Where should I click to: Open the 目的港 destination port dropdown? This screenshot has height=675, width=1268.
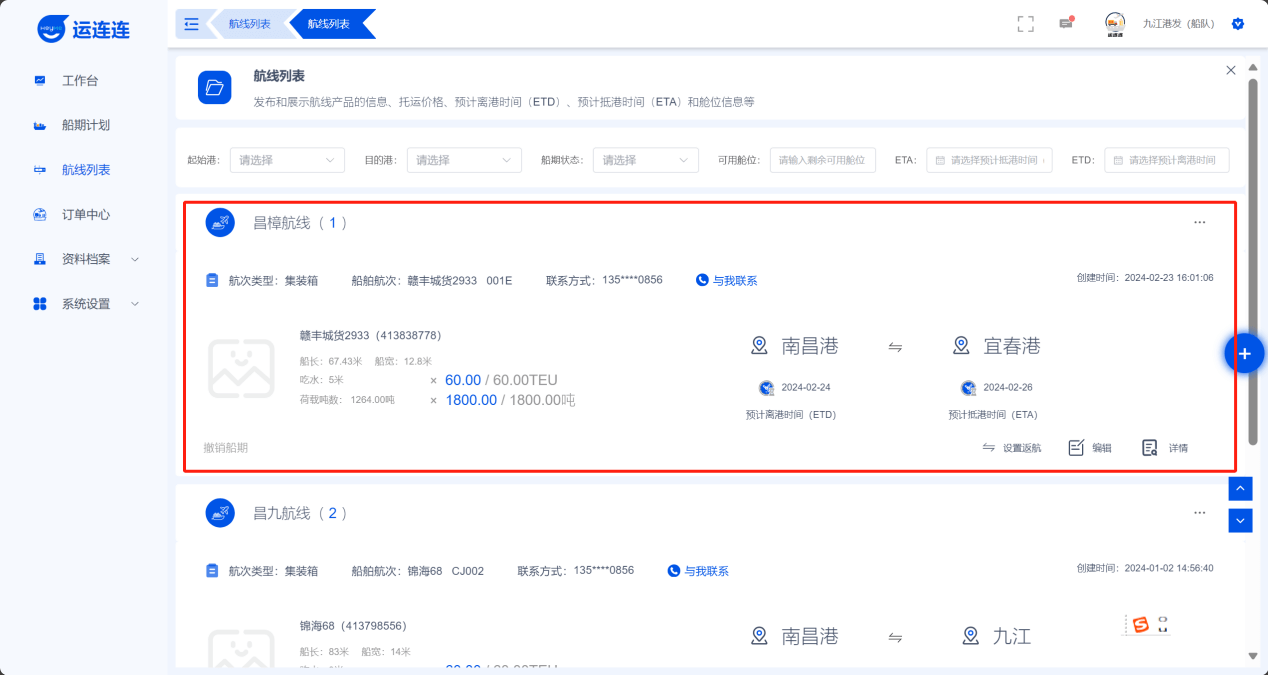[x=464, y=160]
